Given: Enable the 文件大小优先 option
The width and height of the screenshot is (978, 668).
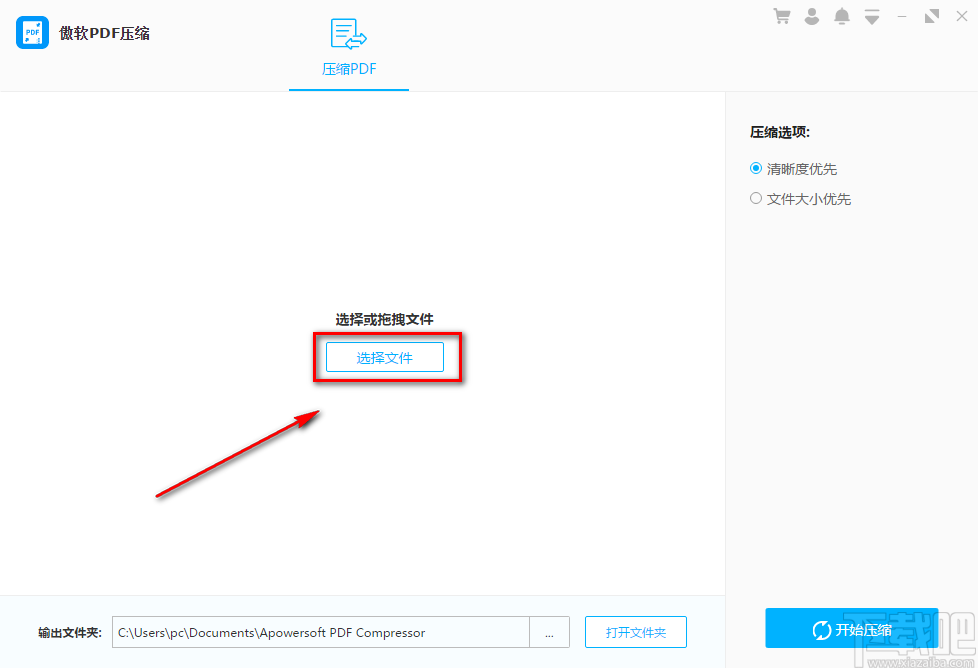Looking at the screenshot, I should 756,198.
